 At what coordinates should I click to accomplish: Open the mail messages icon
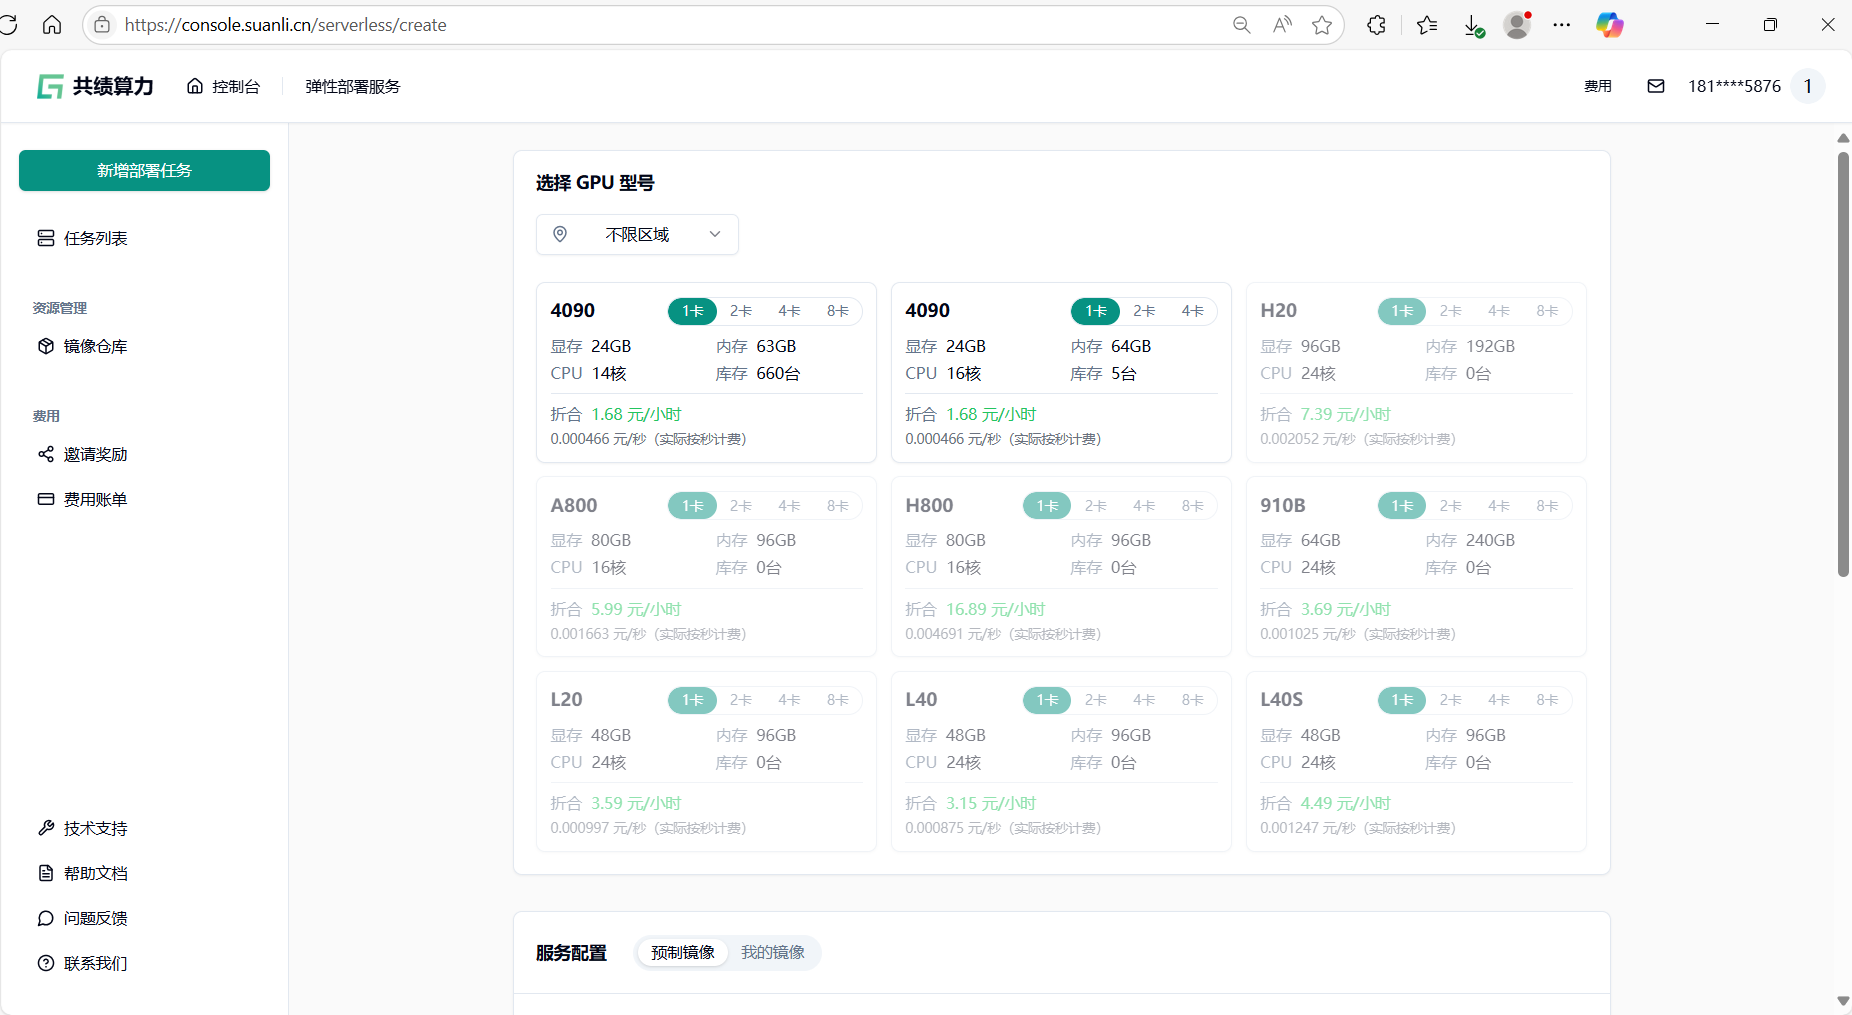[1655, 87]
